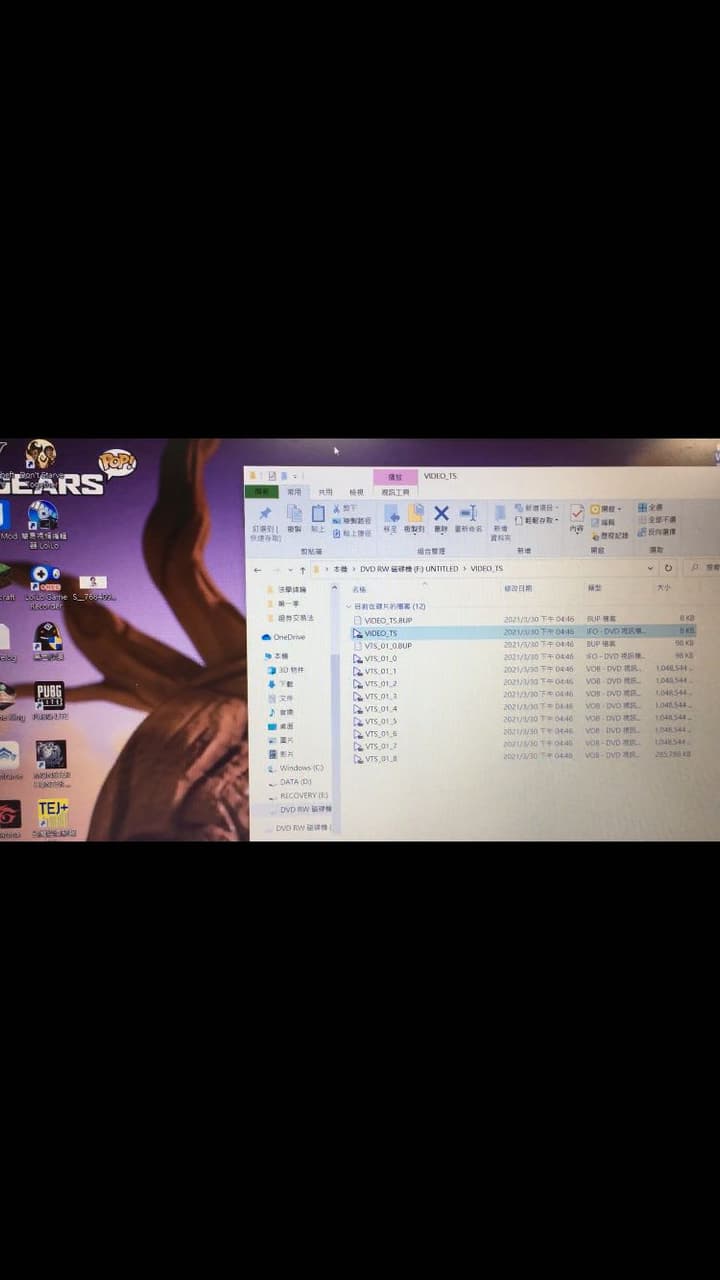Image resolution: width=720 pixels, height=1280 pixels.
Task: Select the VTS_01_0.BUP file
Action: pos(522,645)
